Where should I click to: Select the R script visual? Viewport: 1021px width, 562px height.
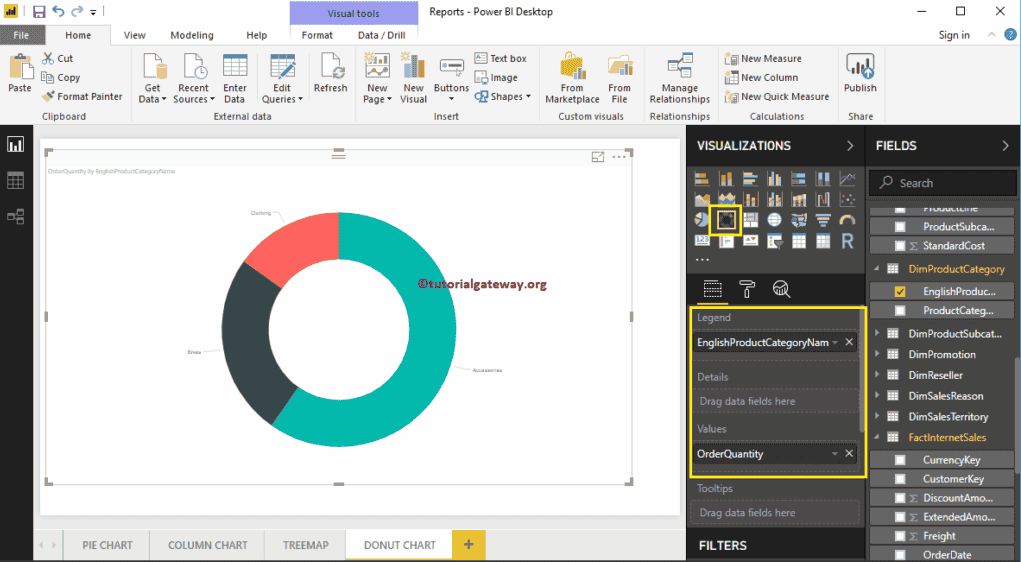click(847, 241)
